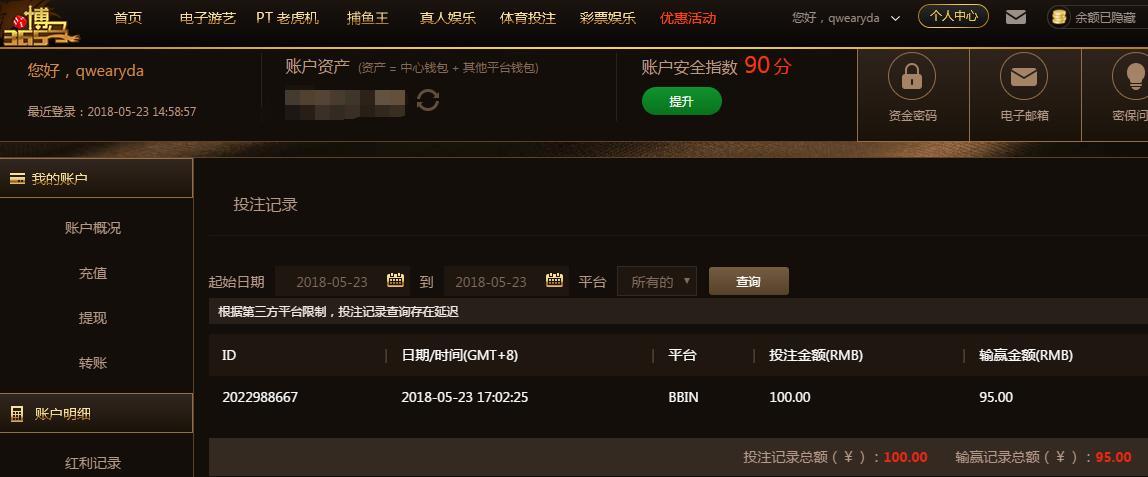Viewport: 1148px width, 477px height.
Task: Open the mail envelope icon in header
Action: pyautogui.click(x=1015, y=17)
